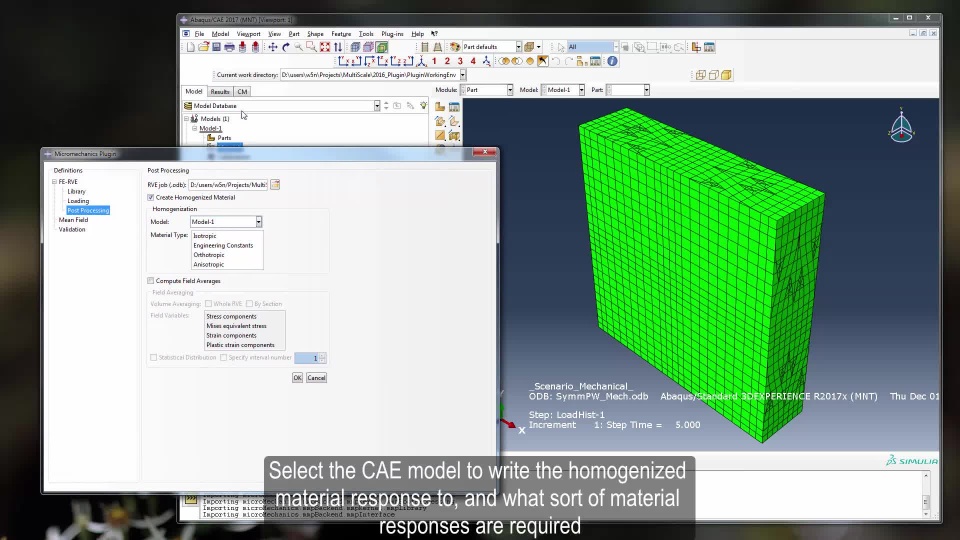Open the Model Database tree dropdown
This screenshot has width=960, height=540.
pyautogui.click(x=377, y=106)
